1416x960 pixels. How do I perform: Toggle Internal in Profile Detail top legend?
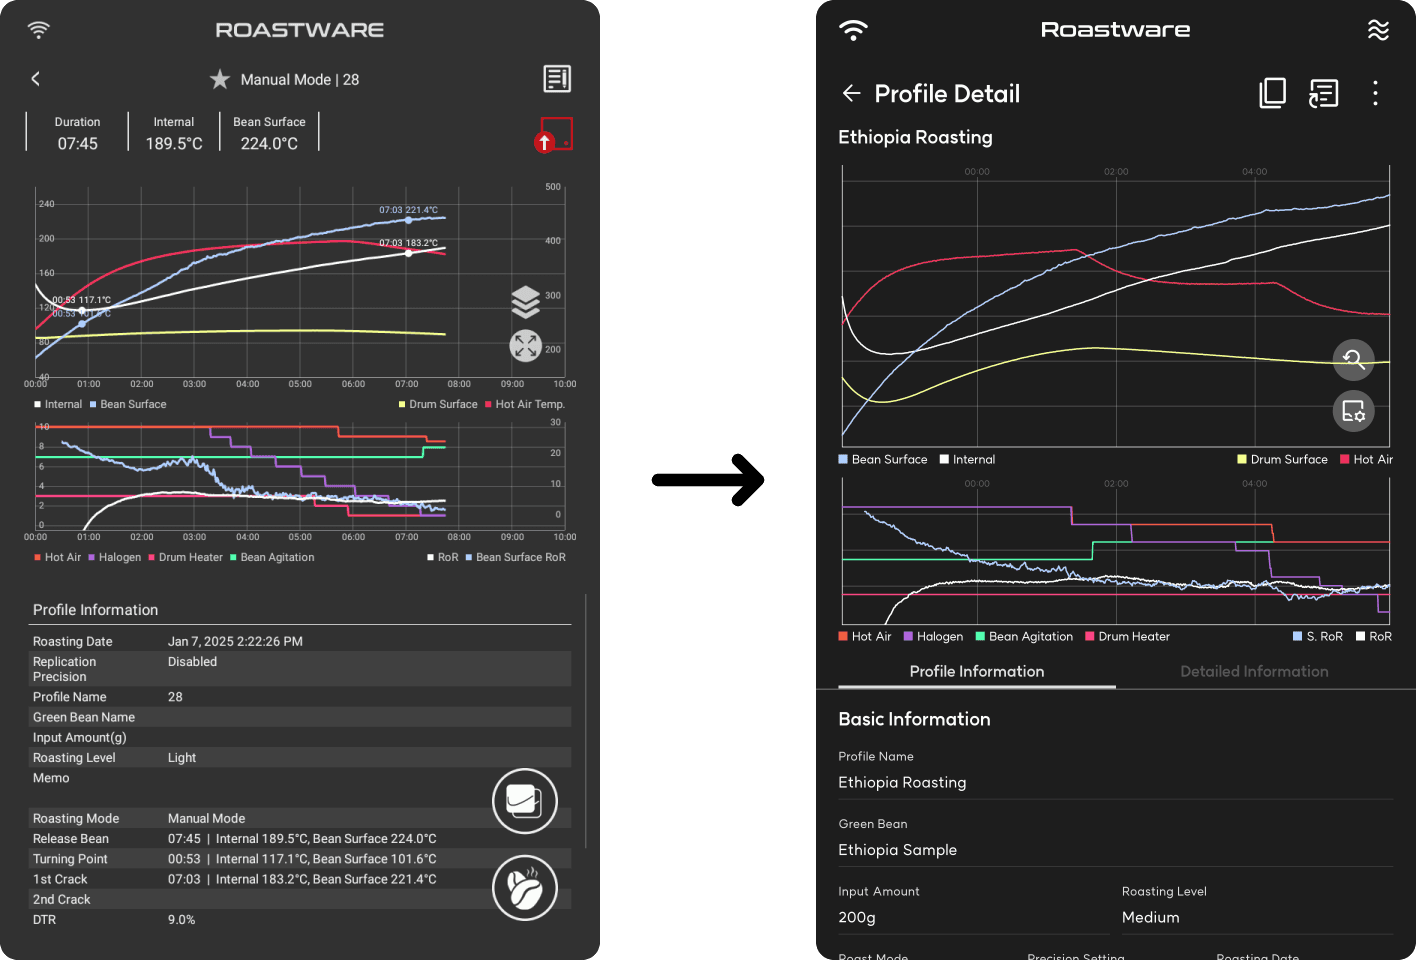pos(967,459)
